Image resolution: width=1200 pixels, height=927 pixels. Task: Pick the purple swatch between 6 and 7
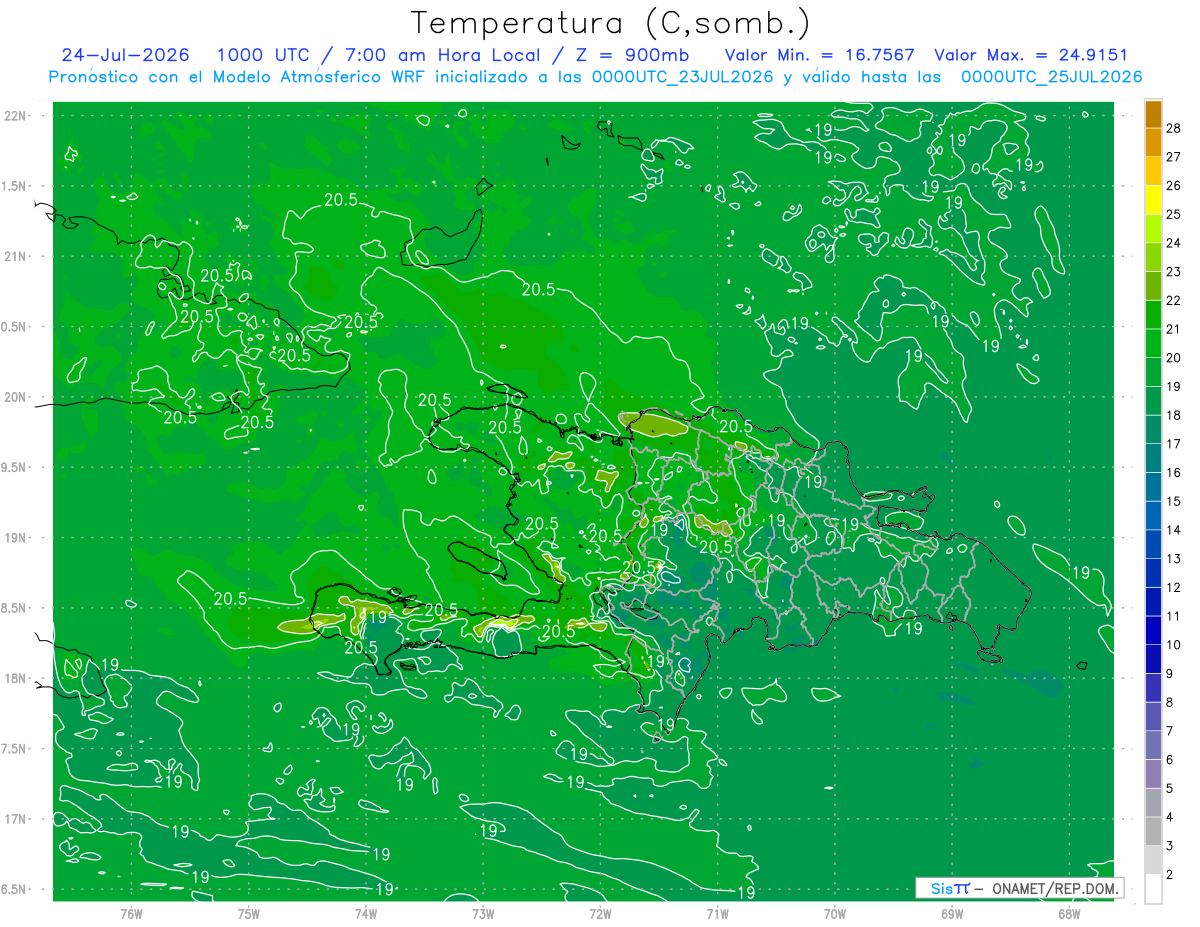click(x=1153, y=745)
